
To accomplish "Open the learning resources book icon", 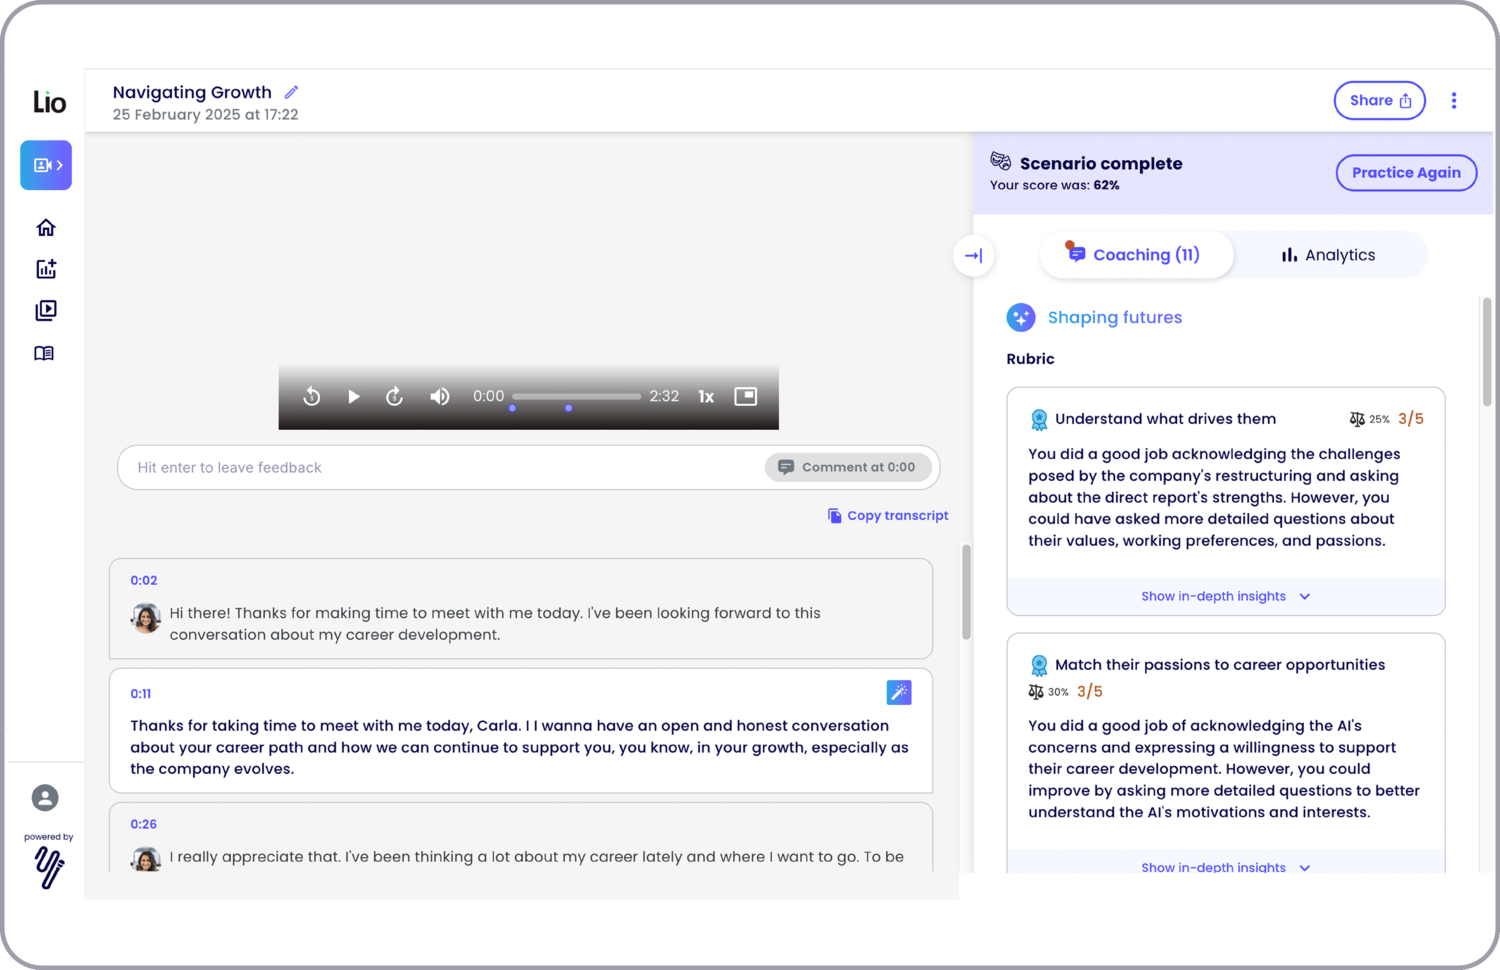I will [45, 353].
